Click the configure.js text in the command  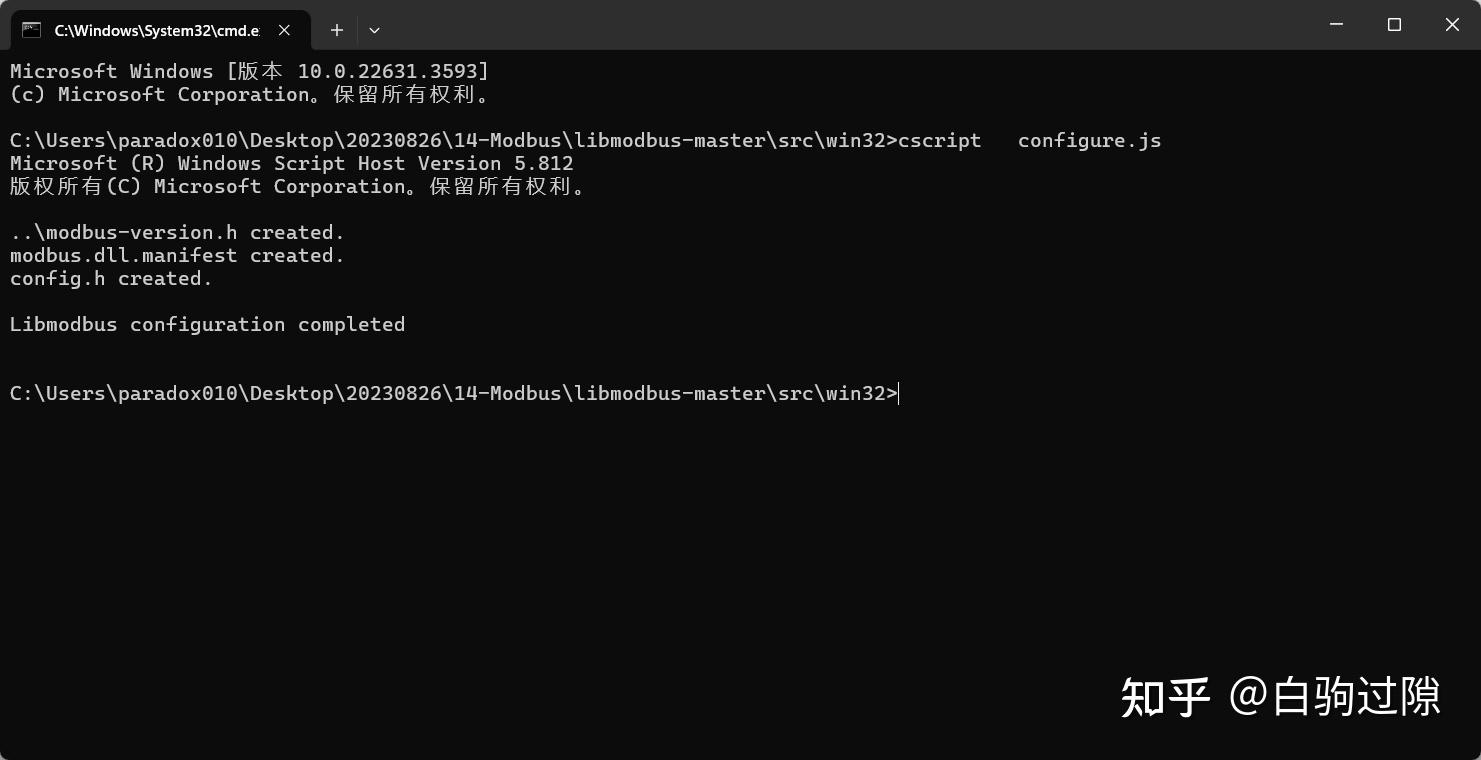coord(1089,141)
